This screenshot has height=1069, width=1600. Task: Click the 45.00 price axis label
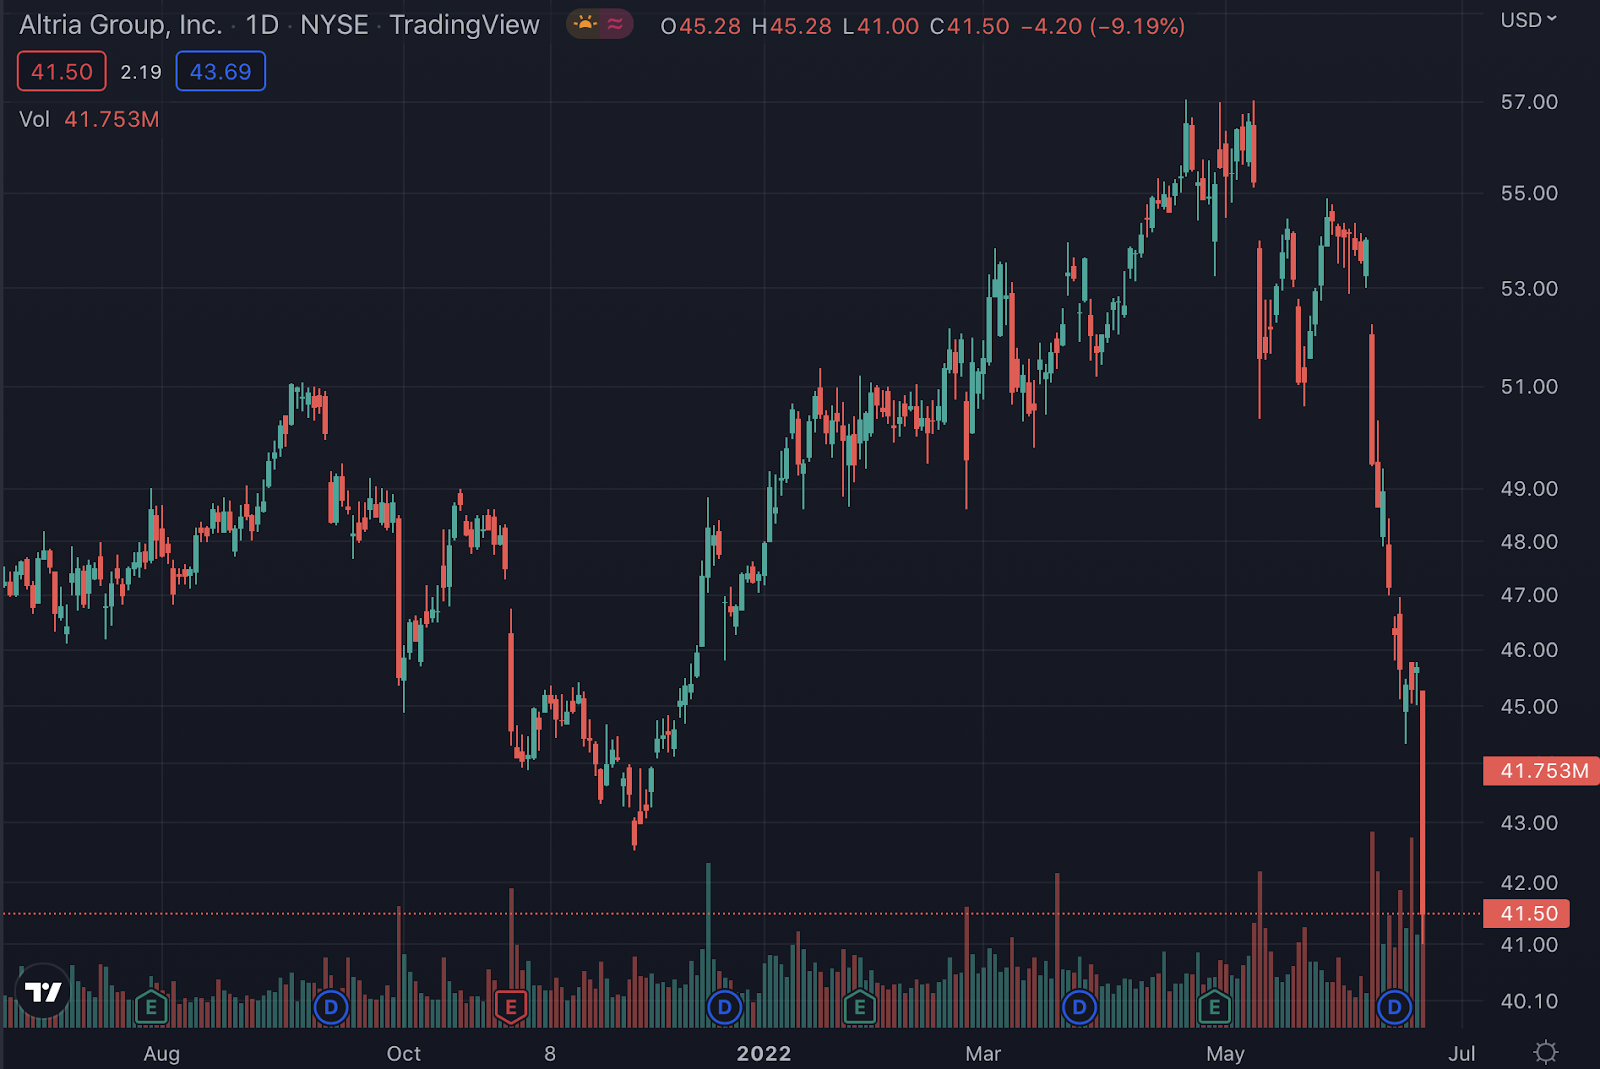point(1529,707)
